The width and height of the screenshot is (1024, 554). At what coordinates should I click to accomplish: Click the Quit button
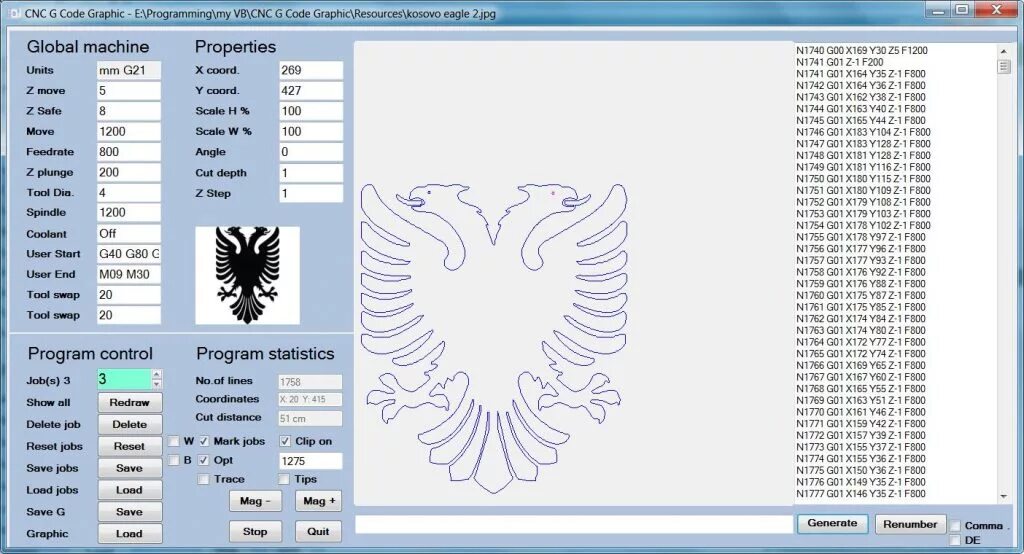point(319,532)
